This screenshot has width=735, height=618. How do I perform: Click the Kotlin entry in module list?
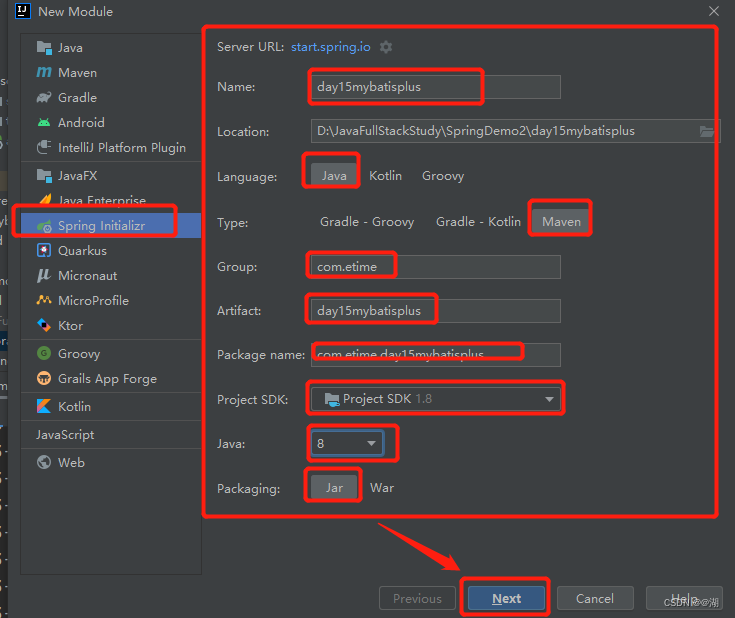(x=111, y=407)
